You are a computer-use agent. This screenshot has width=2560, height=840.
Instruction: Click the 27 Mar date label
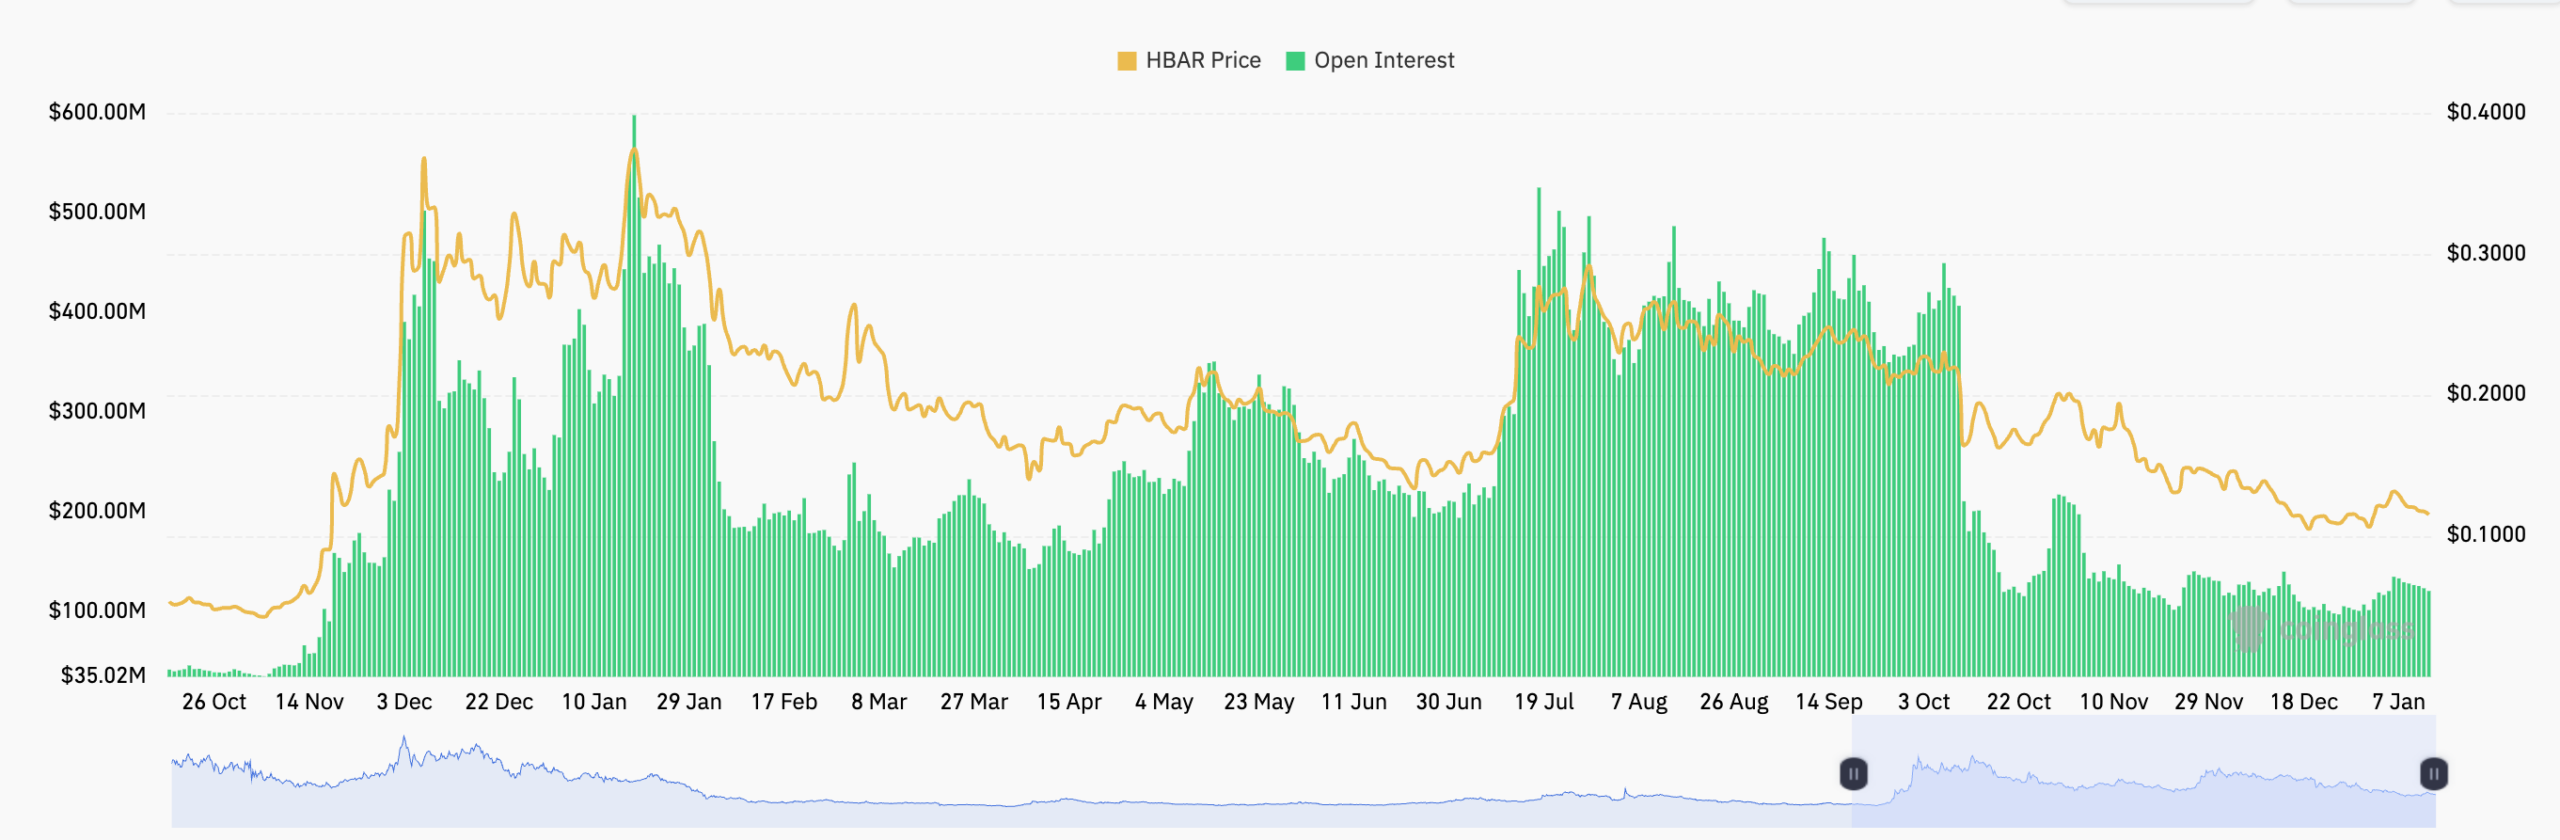pos(974,702)
